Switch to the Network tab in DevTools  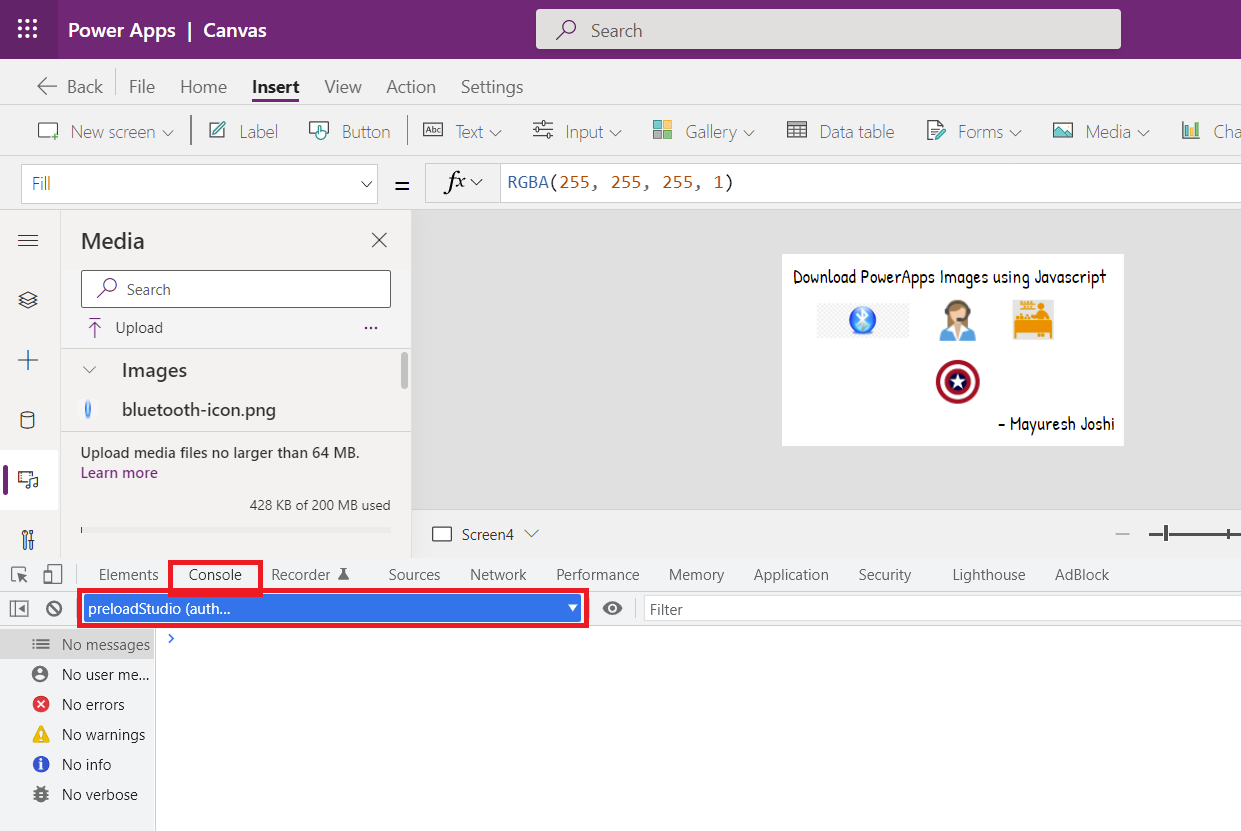point(498,574)
